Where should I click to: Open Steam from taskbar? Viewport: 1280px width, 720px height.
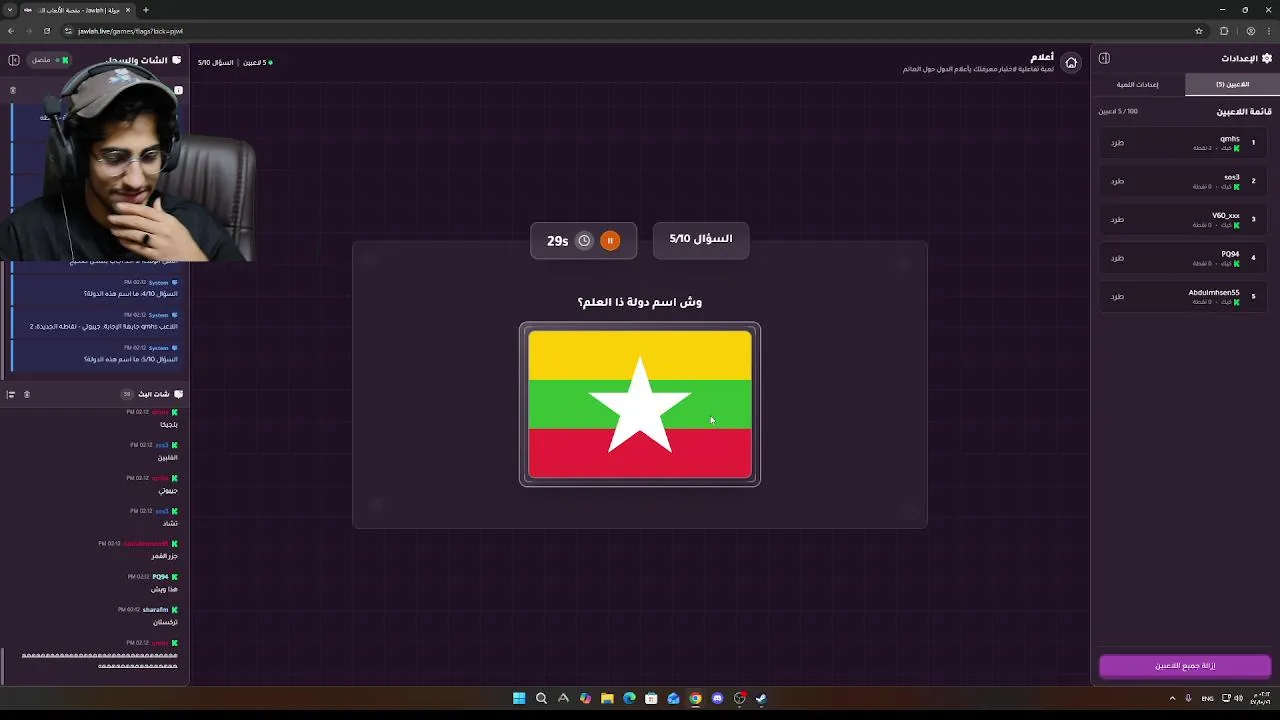(761, 698)
